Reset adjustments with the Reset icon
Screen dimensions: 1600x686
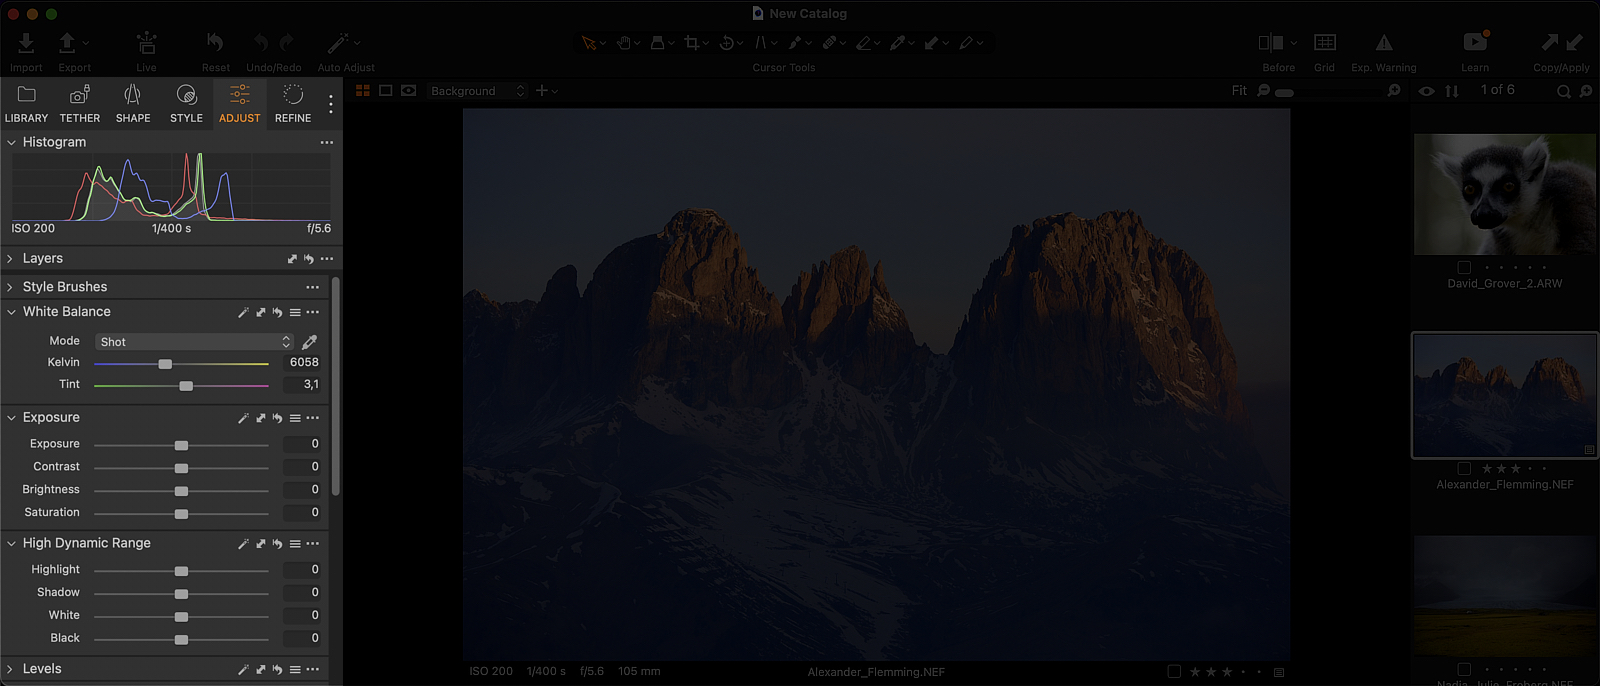tap(215, 43)
